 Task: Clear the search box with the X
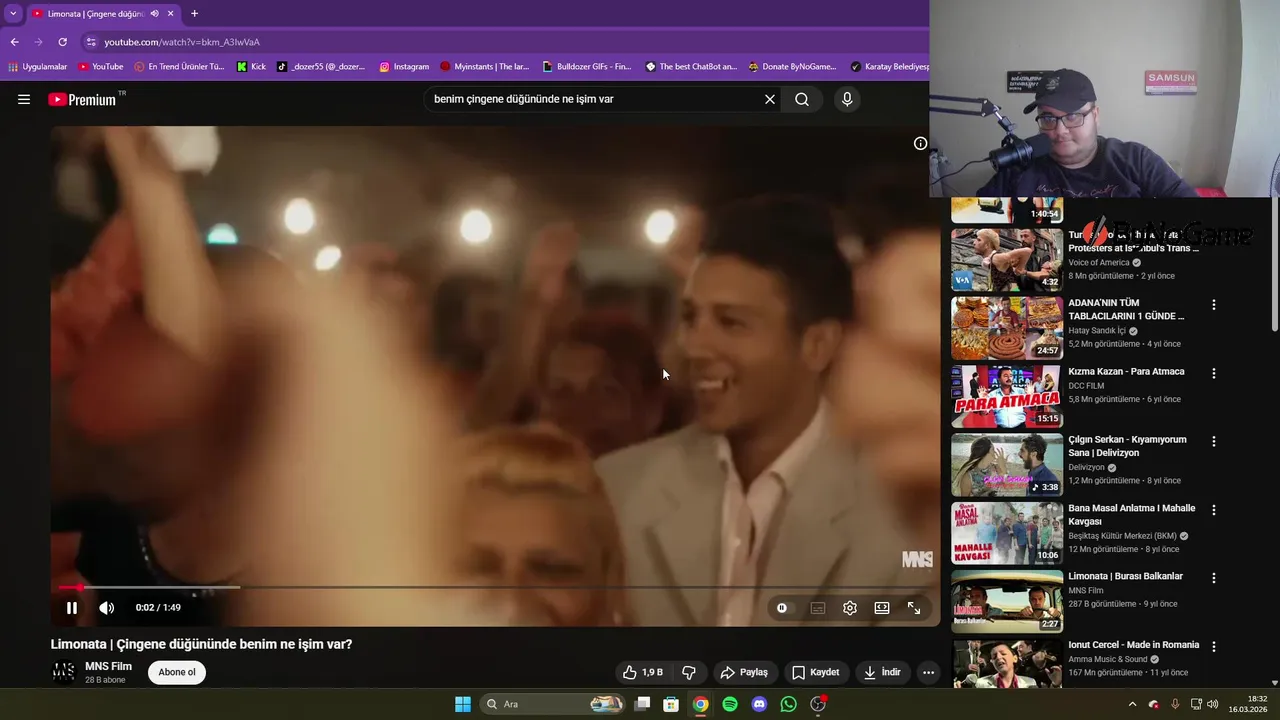click(770, 99)
